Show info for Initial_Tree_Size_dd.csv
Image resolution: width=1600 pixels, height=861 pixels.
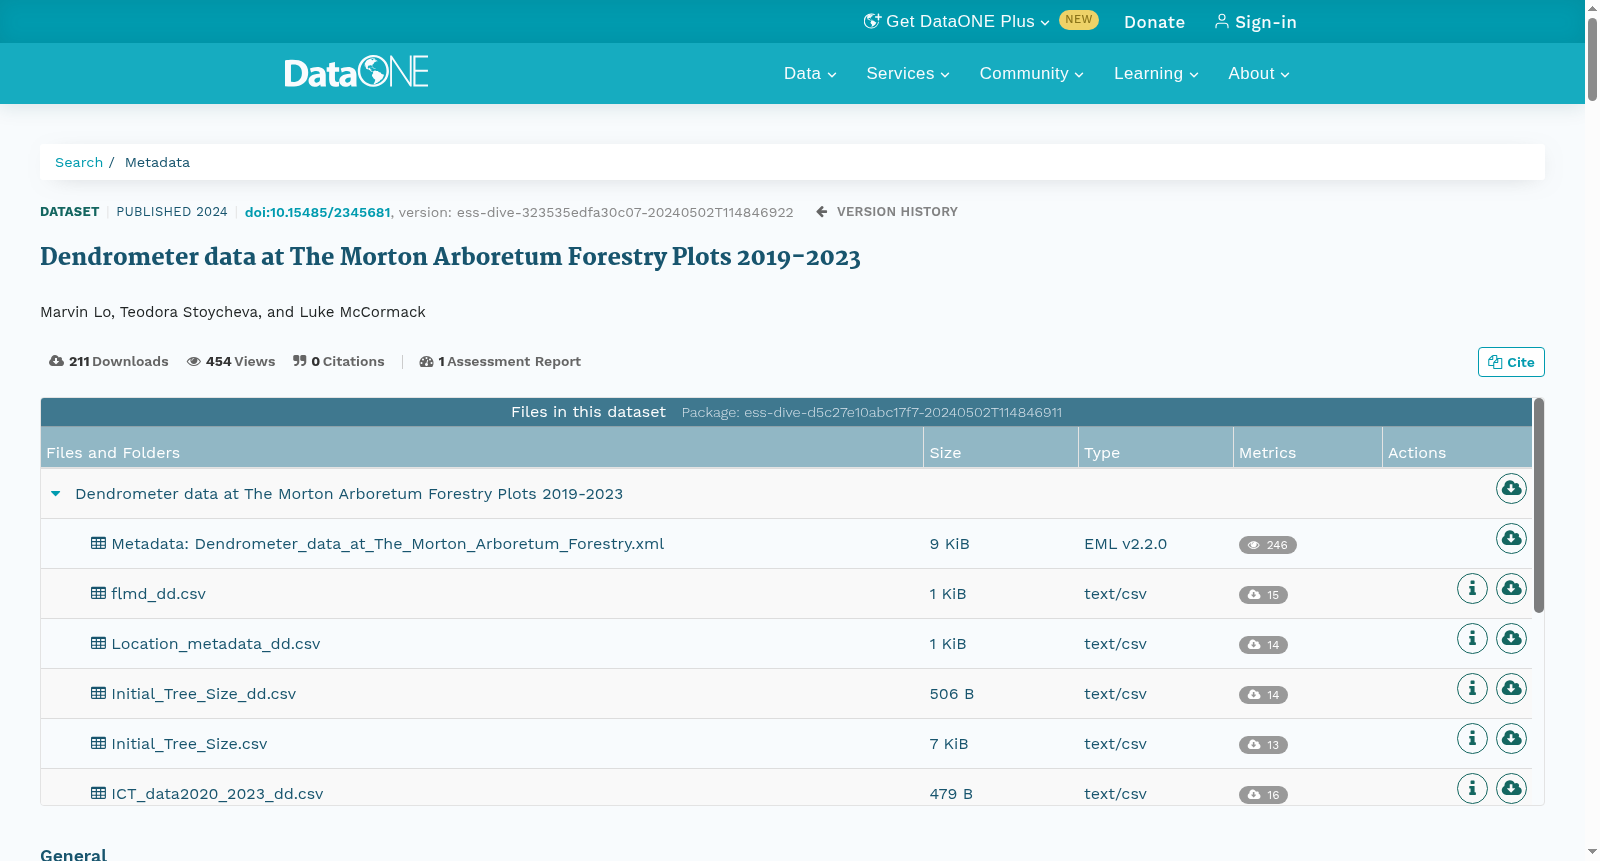[1472, 688]
